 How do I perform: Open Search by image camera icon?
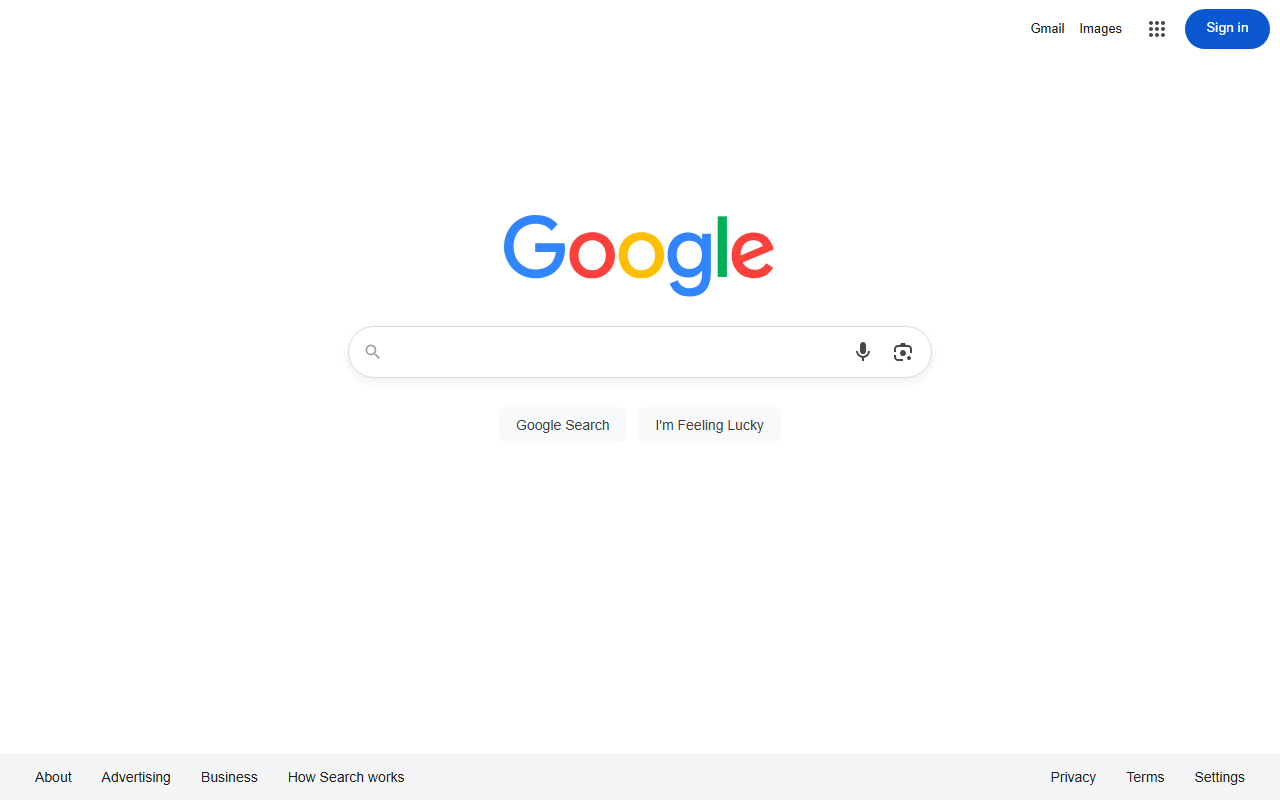[903, 352]
